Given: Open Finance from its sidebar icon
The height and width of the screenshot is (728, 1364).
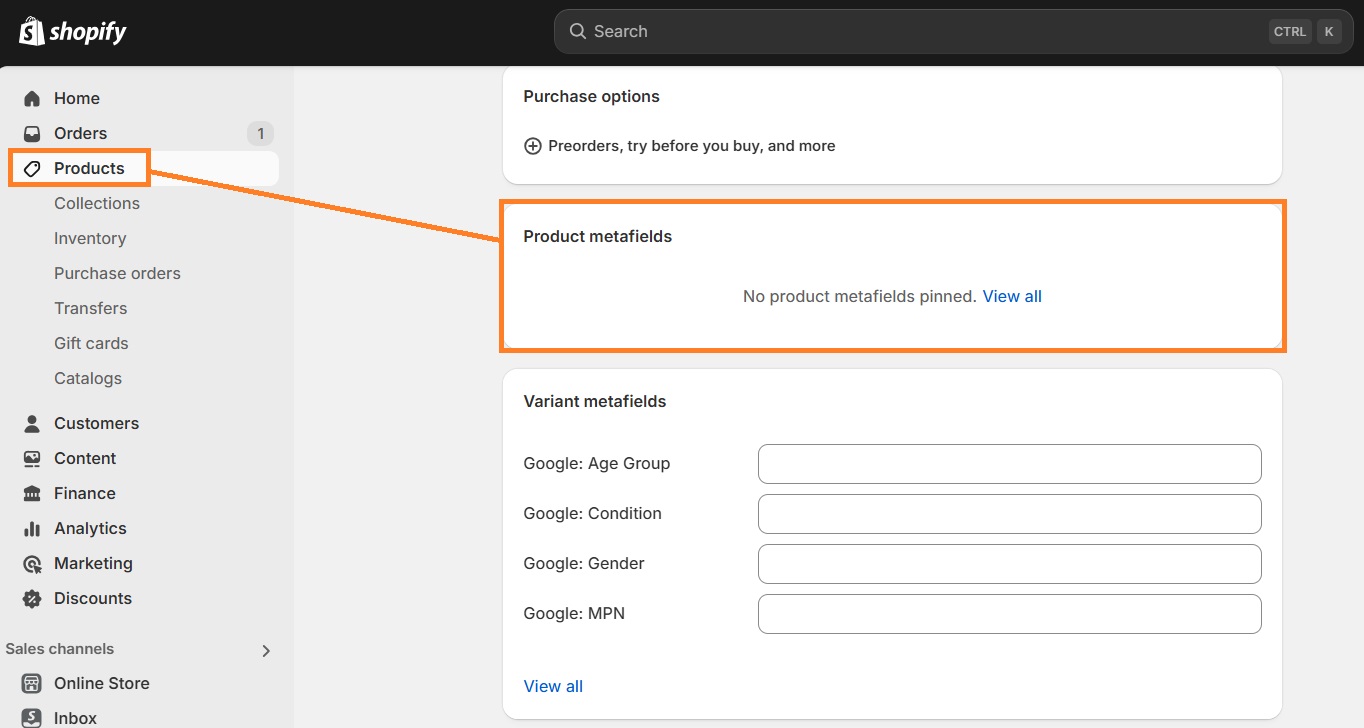Looking at the screenshot, I should coord(33,493).
